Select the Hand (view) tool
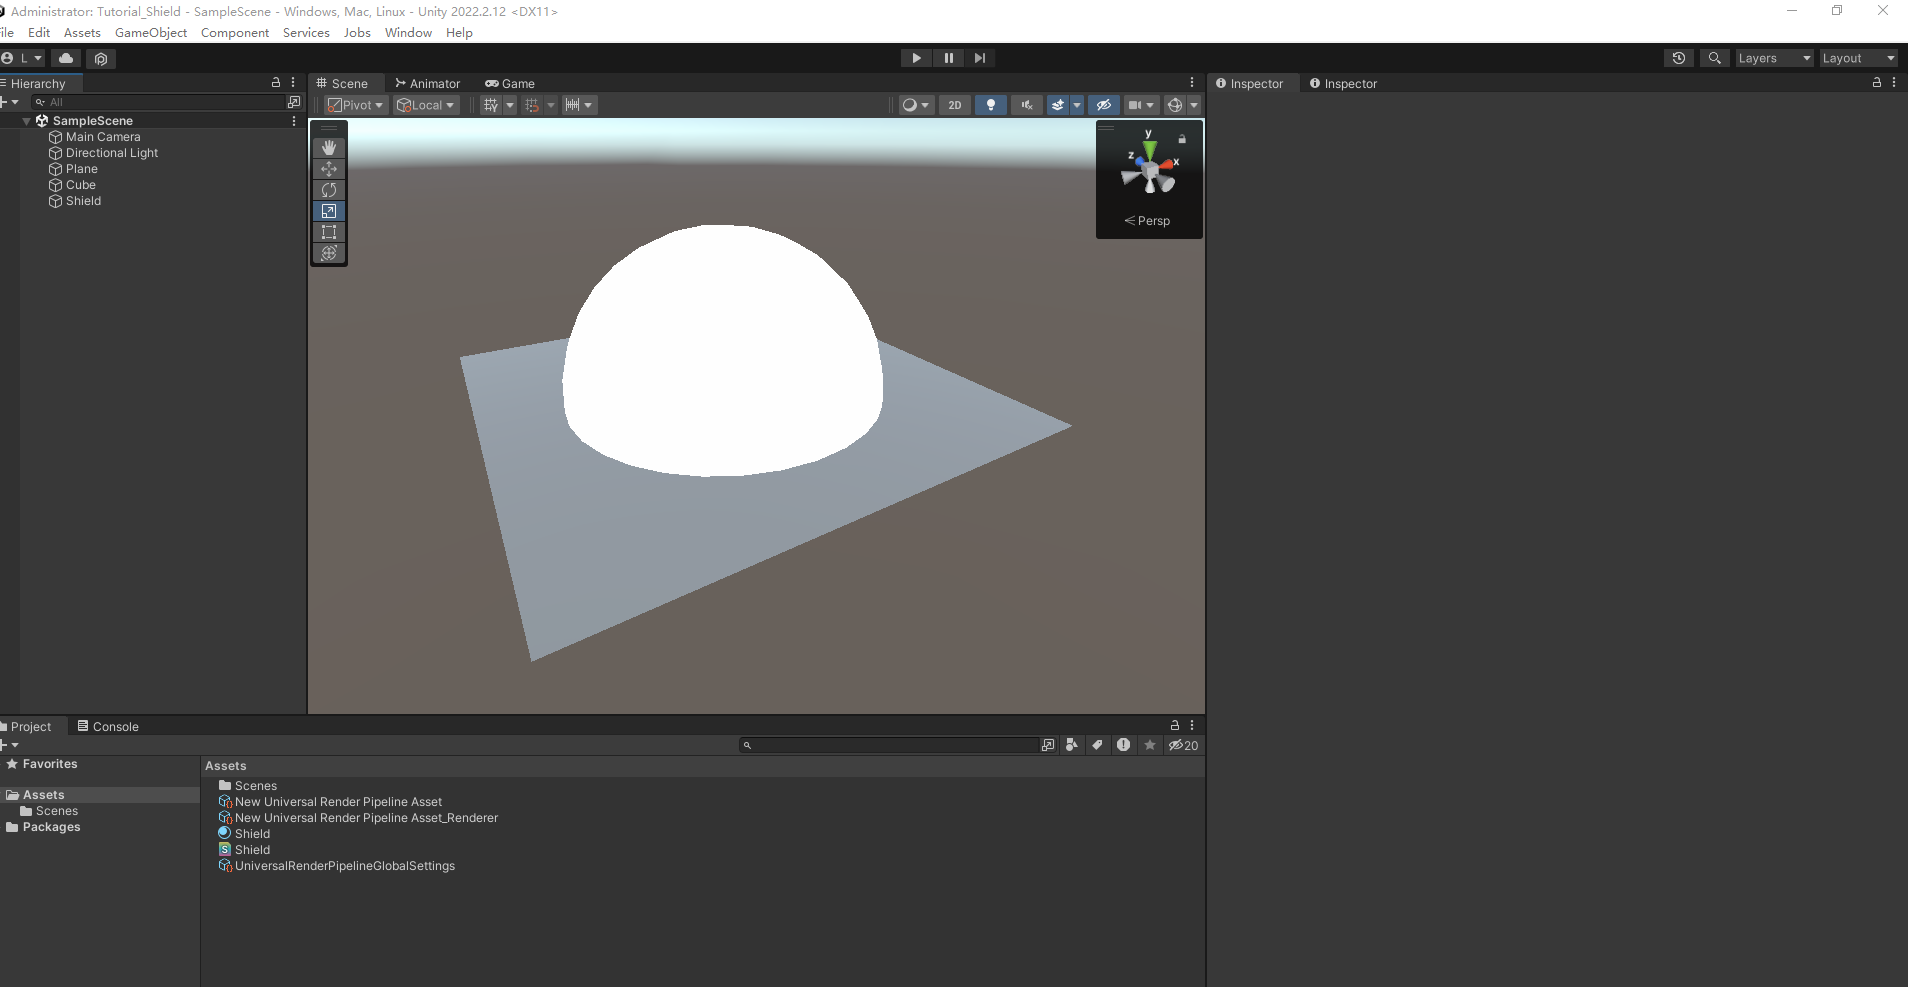Screen dimensions: 1908x987 [329, 148]
